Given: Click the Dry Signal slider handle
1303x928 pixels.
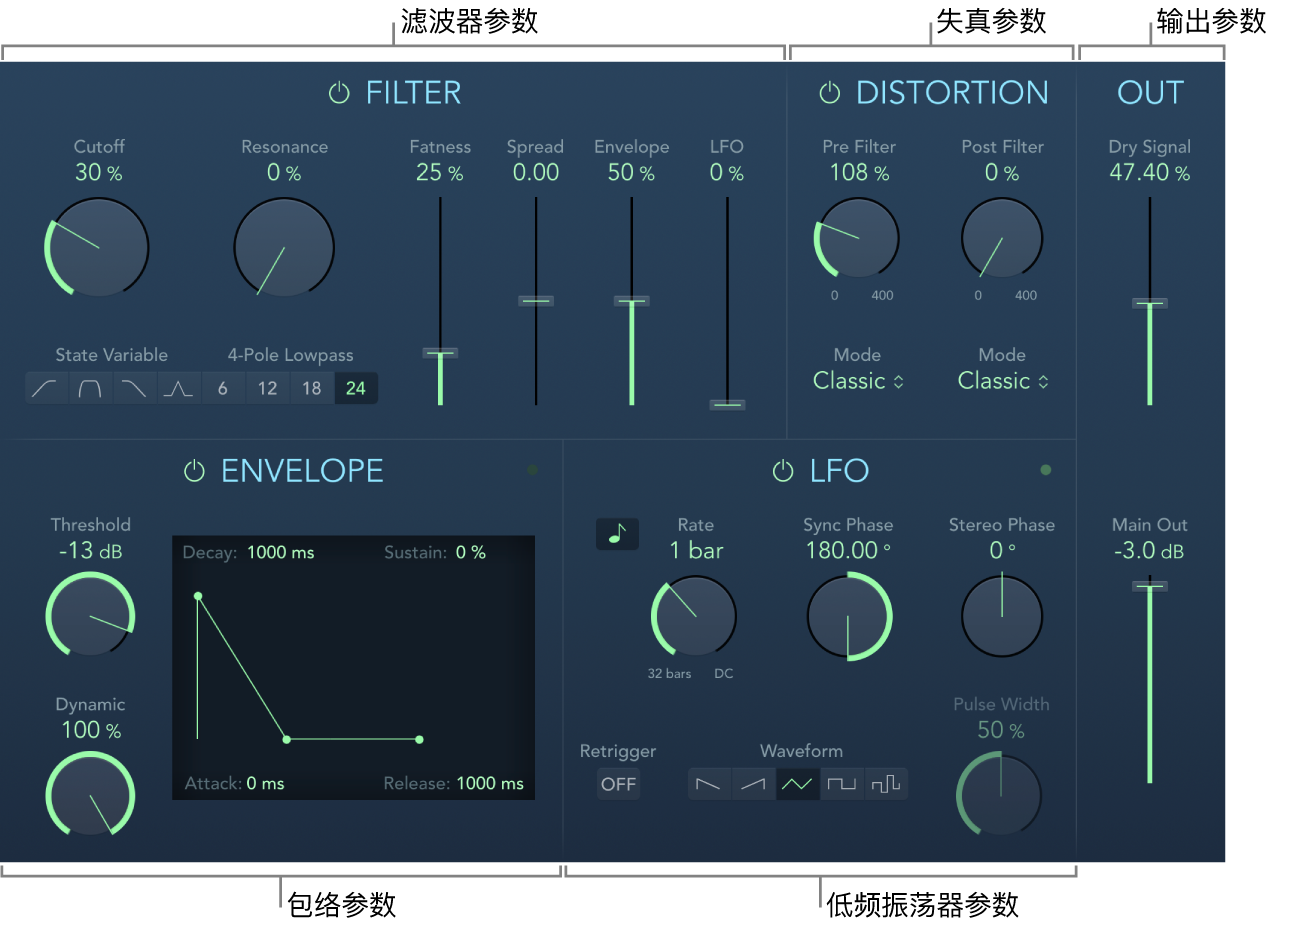Looking at the screenshot, I should pos(1150,303).
